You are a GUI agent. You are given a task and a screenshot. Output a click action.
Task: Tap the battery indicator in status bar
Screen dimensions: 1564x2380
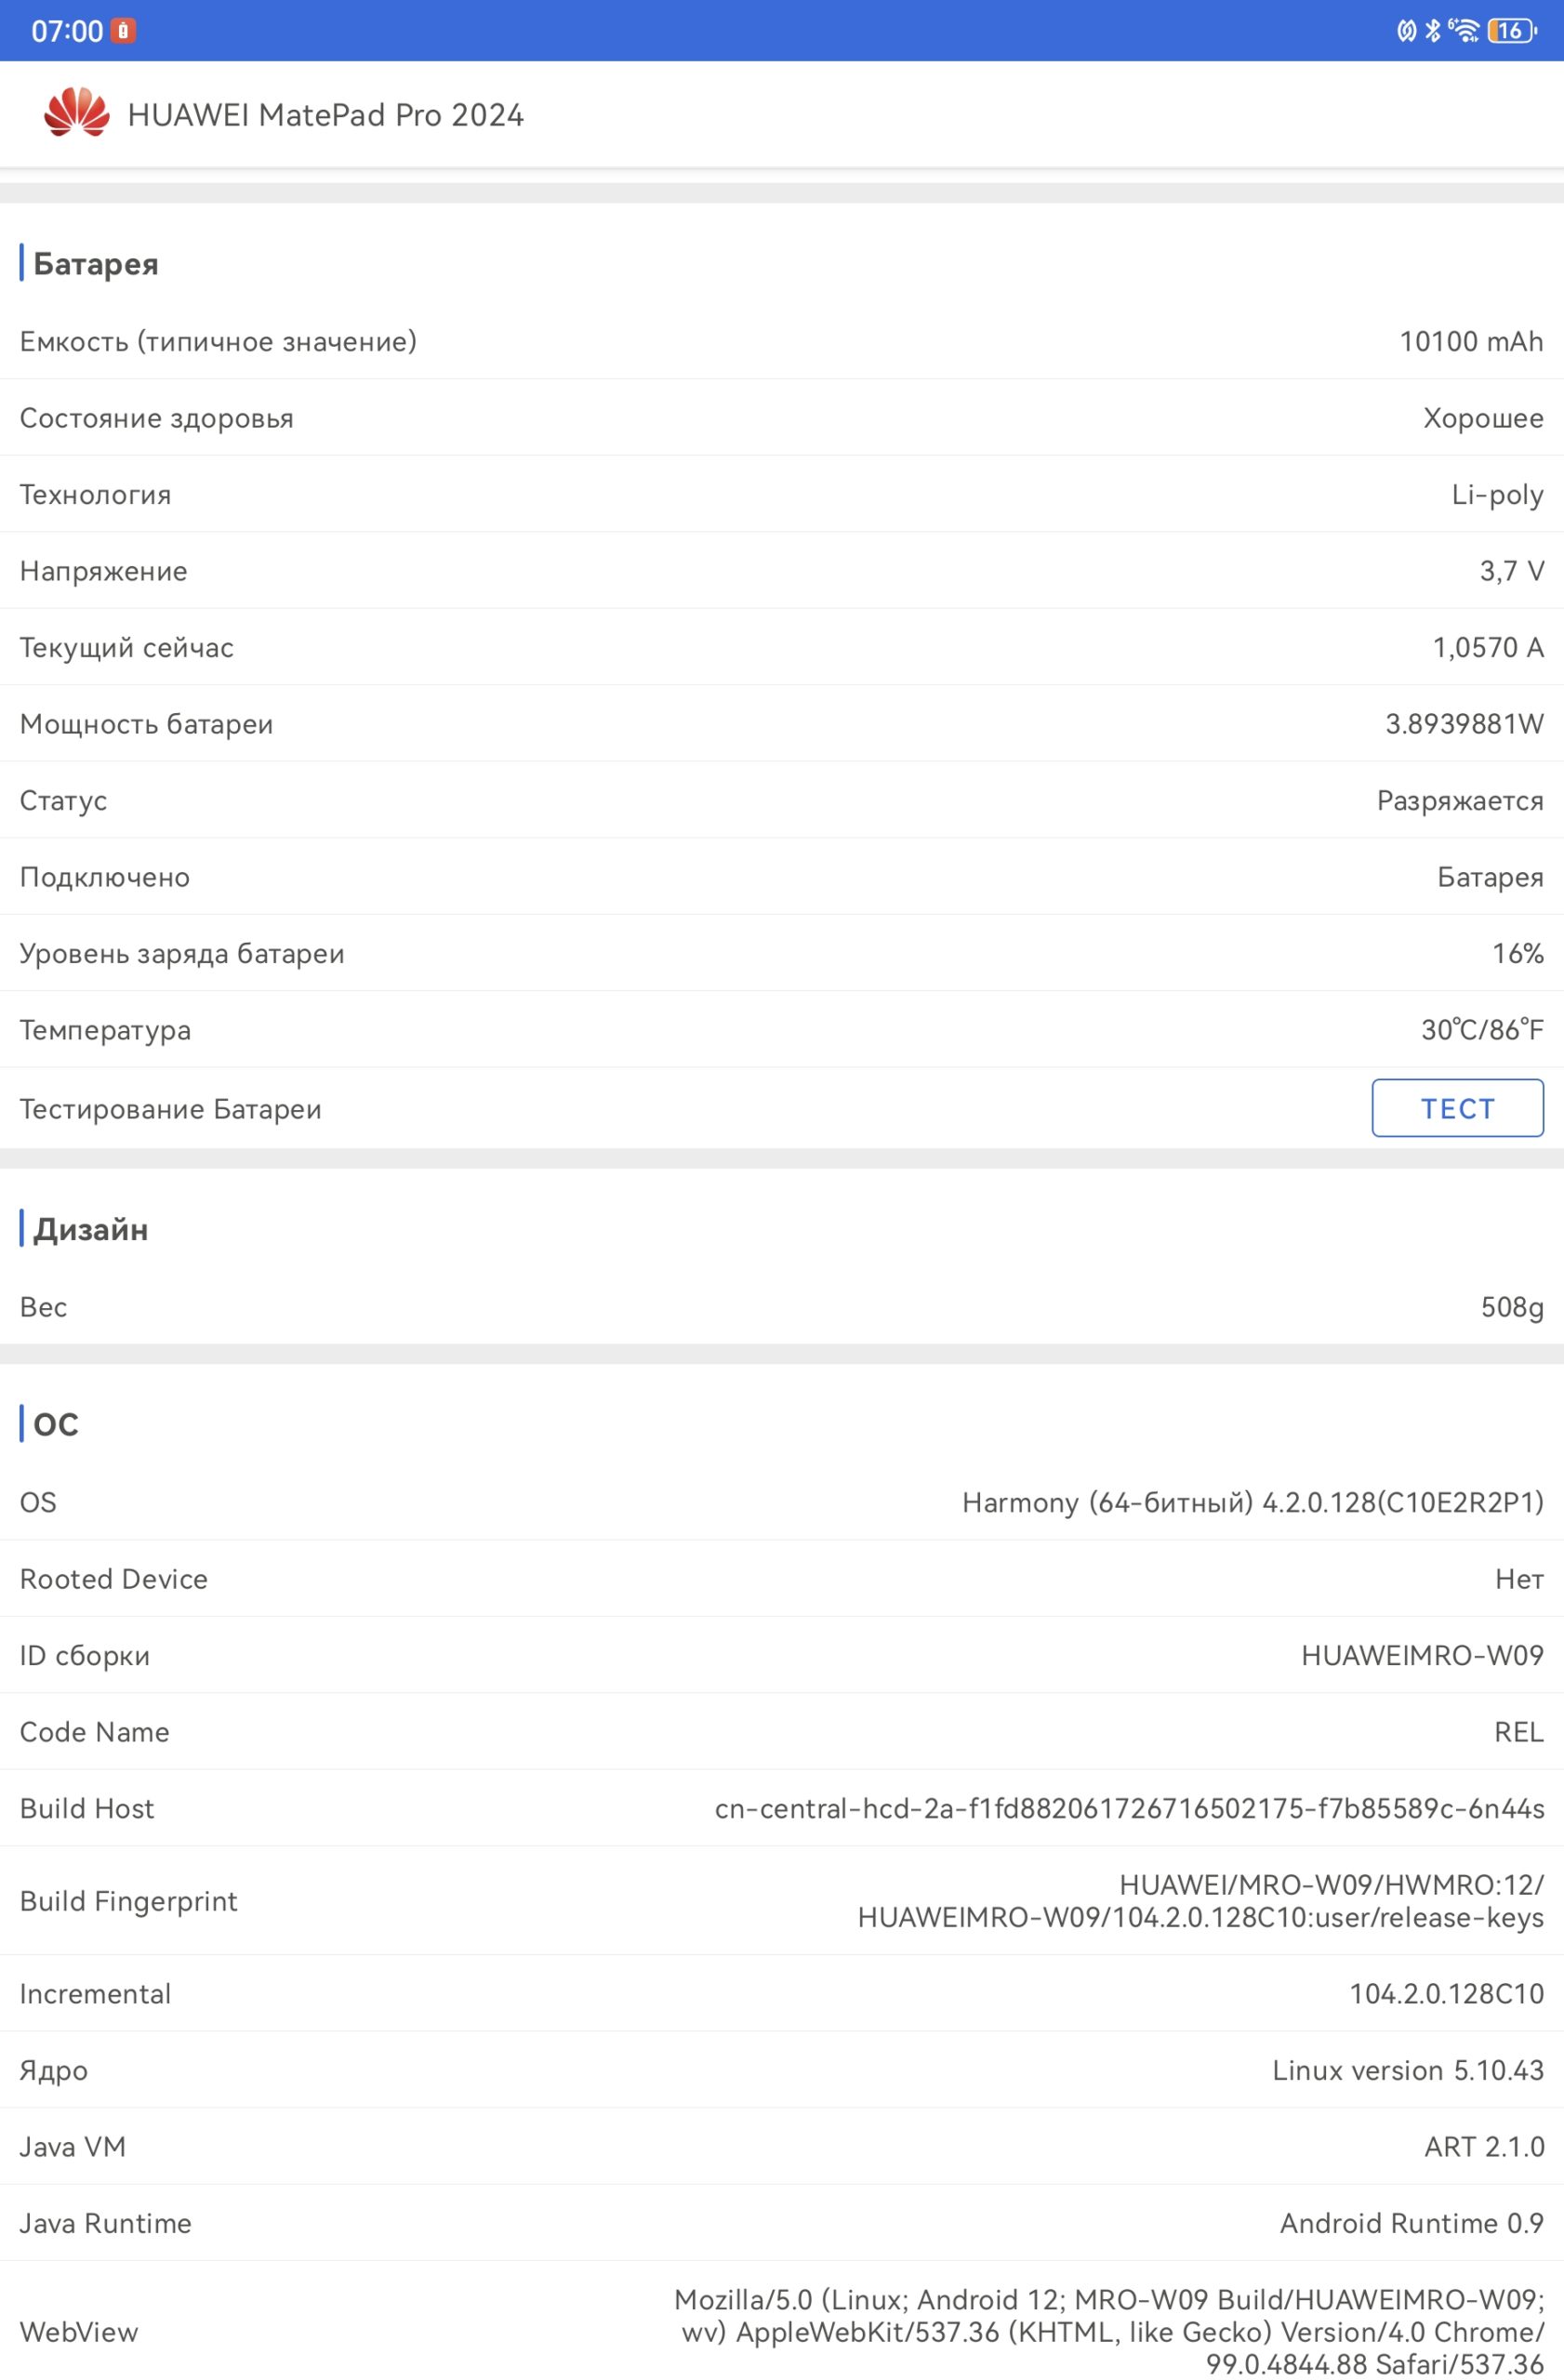tap(1512, 31)
